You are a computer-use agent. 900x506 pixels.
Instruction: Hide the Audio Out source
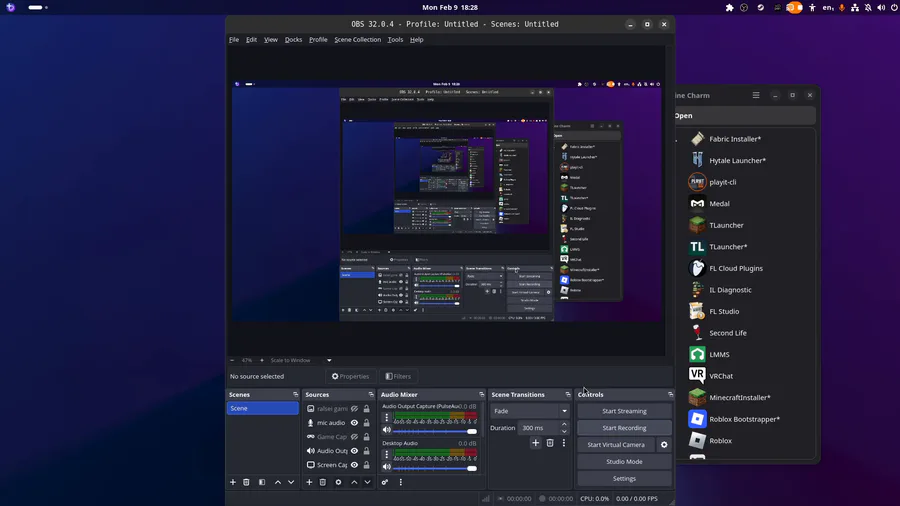click(354, 451)
